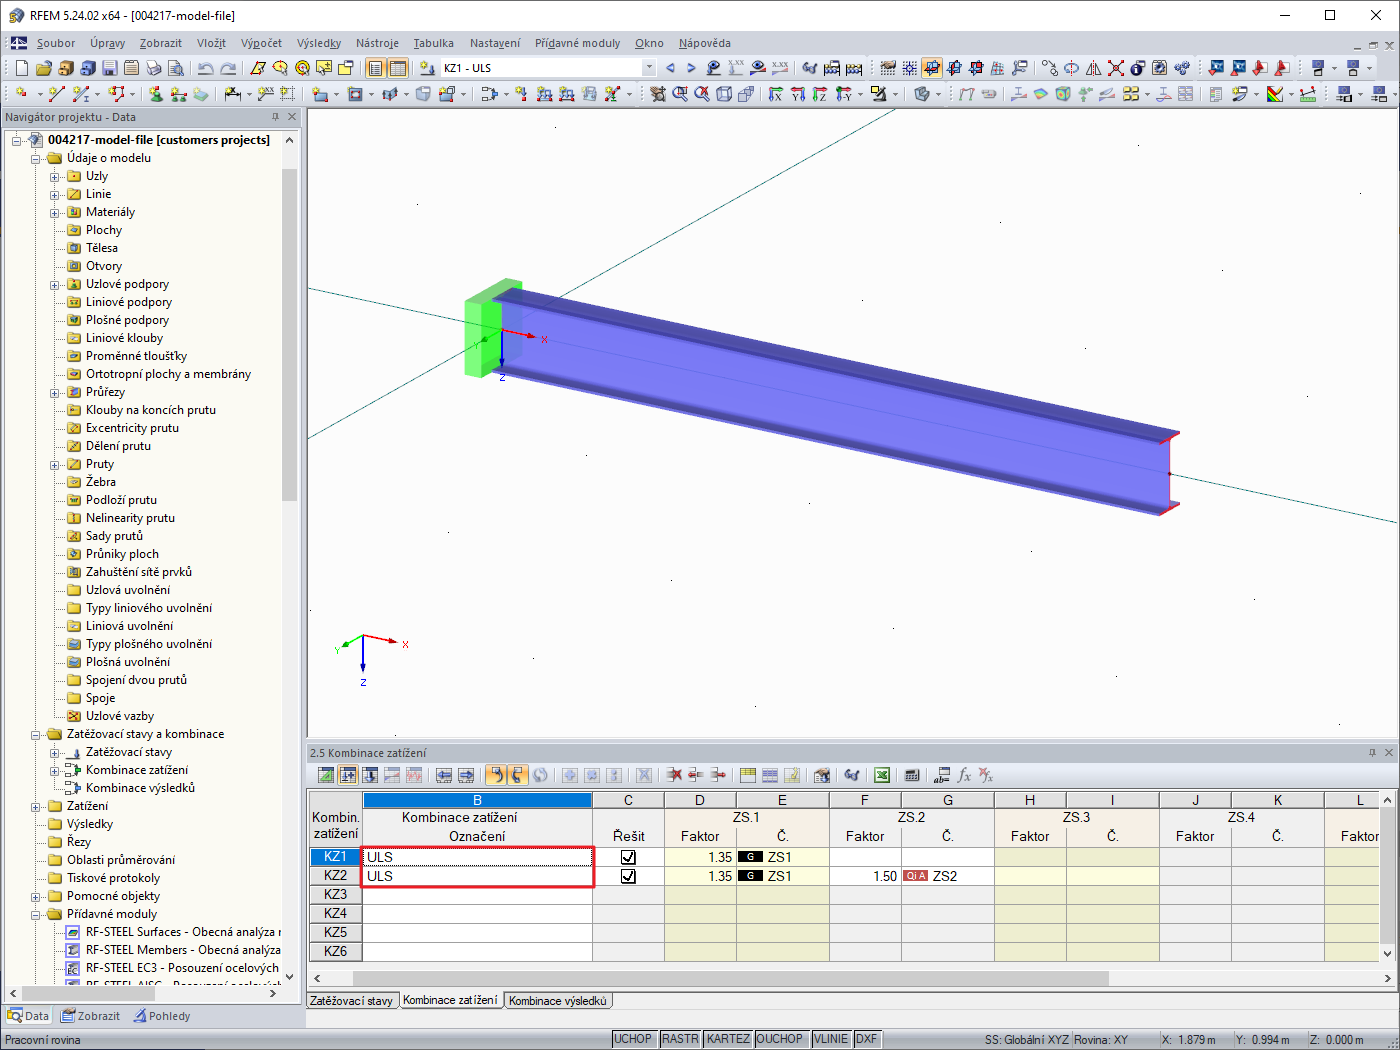Redo the last undone action

pyautogui.click(x=228, y=68)
